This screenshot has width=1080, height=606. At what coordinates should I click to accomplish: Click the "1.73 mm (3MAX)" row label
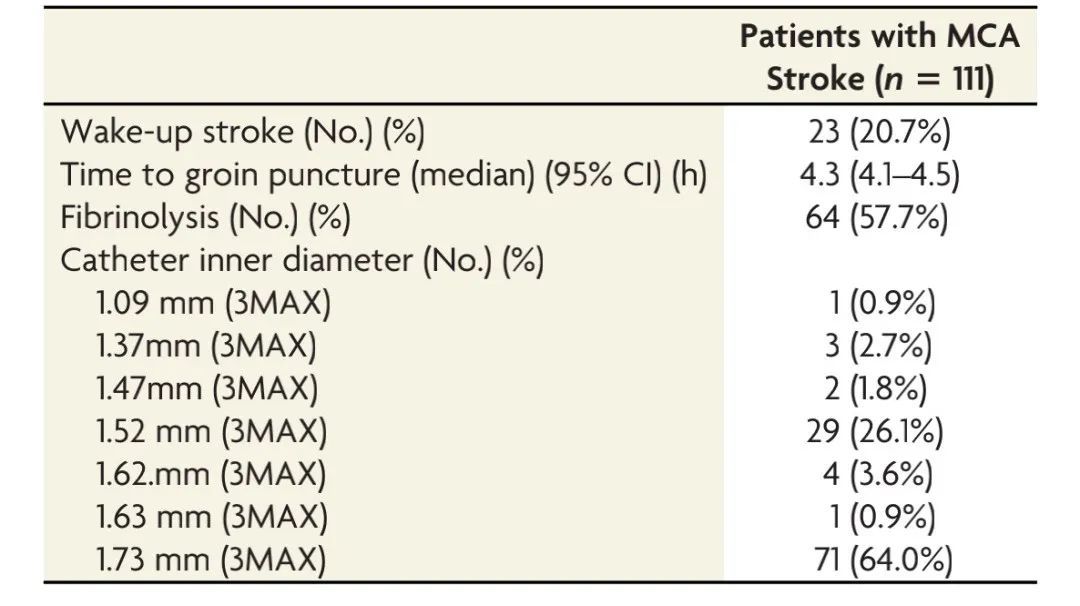click(213, 560)
